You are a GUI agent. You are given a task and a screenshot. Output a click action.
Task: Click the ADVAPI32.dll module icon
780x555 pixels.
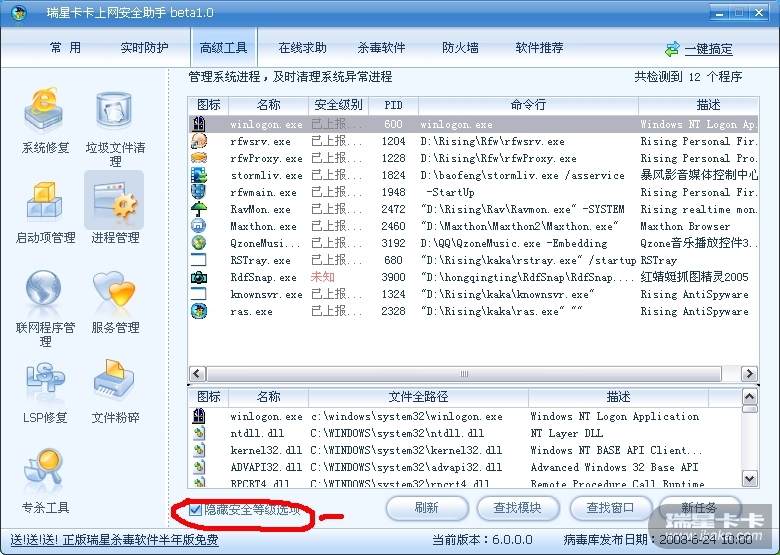coord(199,467)
